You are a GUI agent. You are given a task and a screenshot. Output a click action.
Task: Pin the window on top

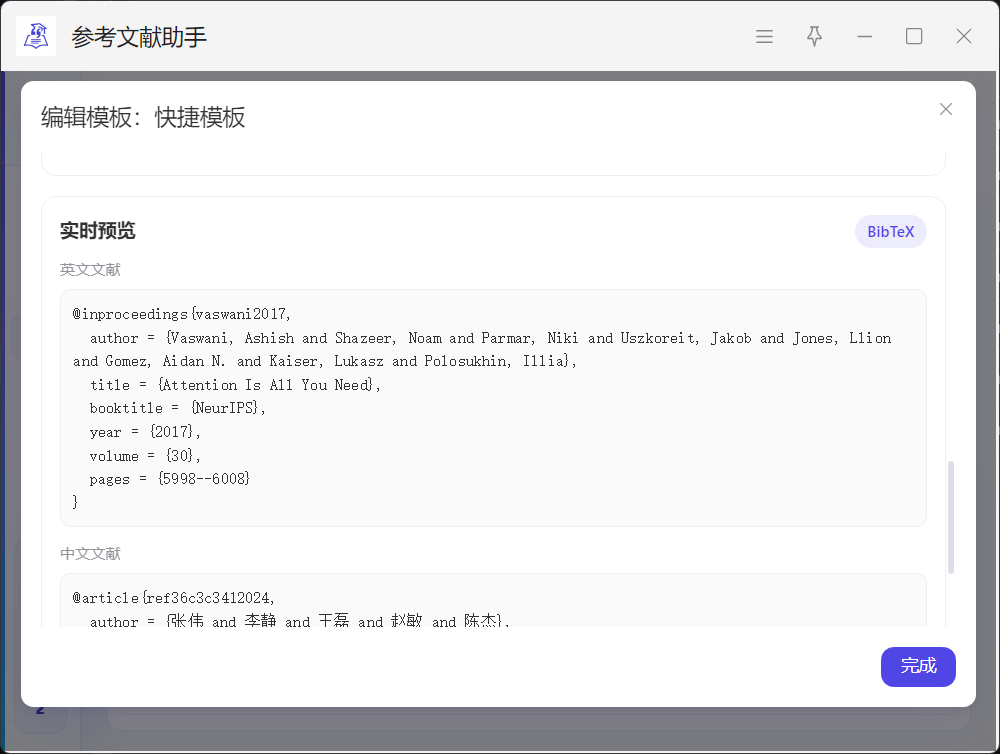pos(814,37)
